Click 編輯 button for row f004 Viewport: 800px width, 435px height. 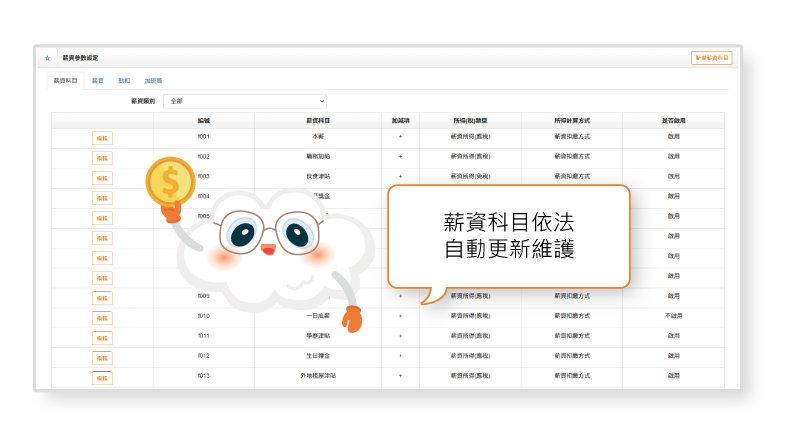103,198
